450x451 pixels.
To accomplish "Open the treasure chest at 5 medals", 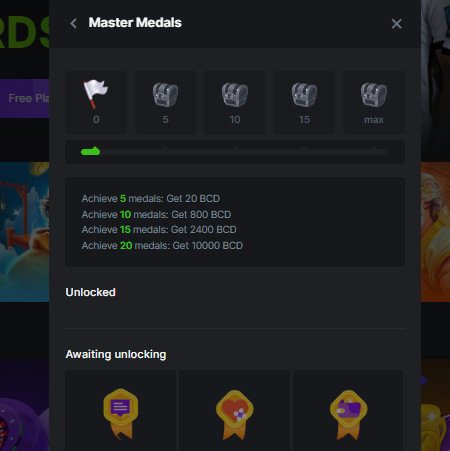I will coord(165,95).
